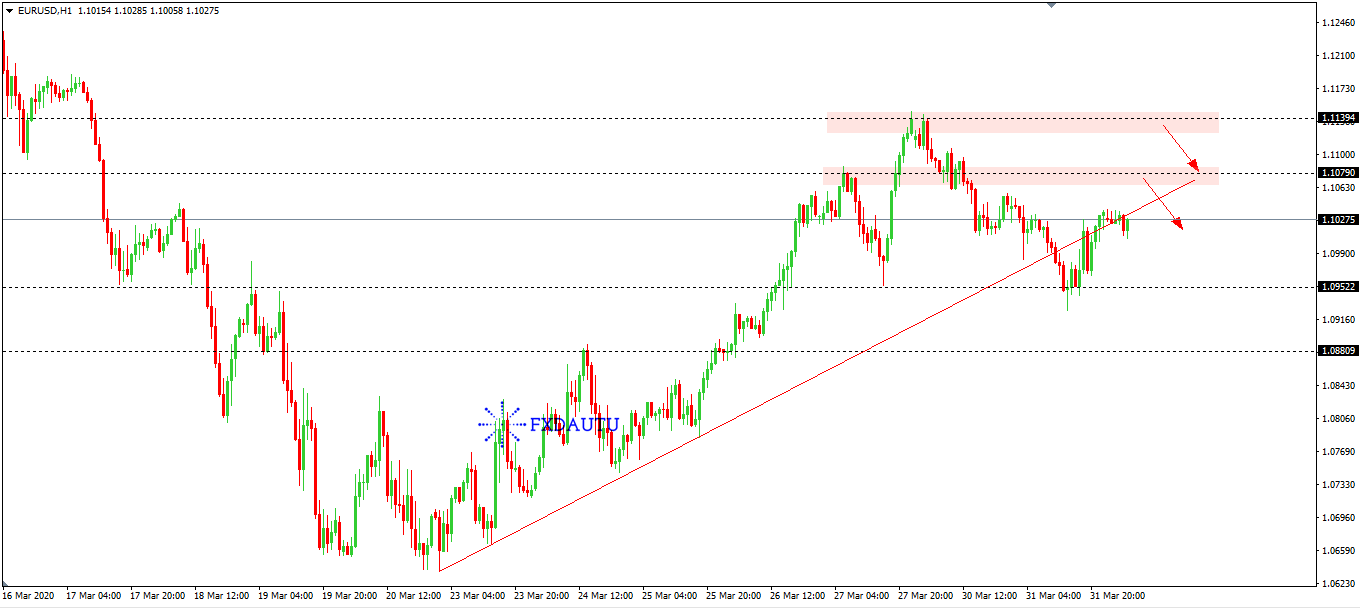Click the 1.12460 value on price scale
Screen dimensions: 1360x608
point(1337,22)
